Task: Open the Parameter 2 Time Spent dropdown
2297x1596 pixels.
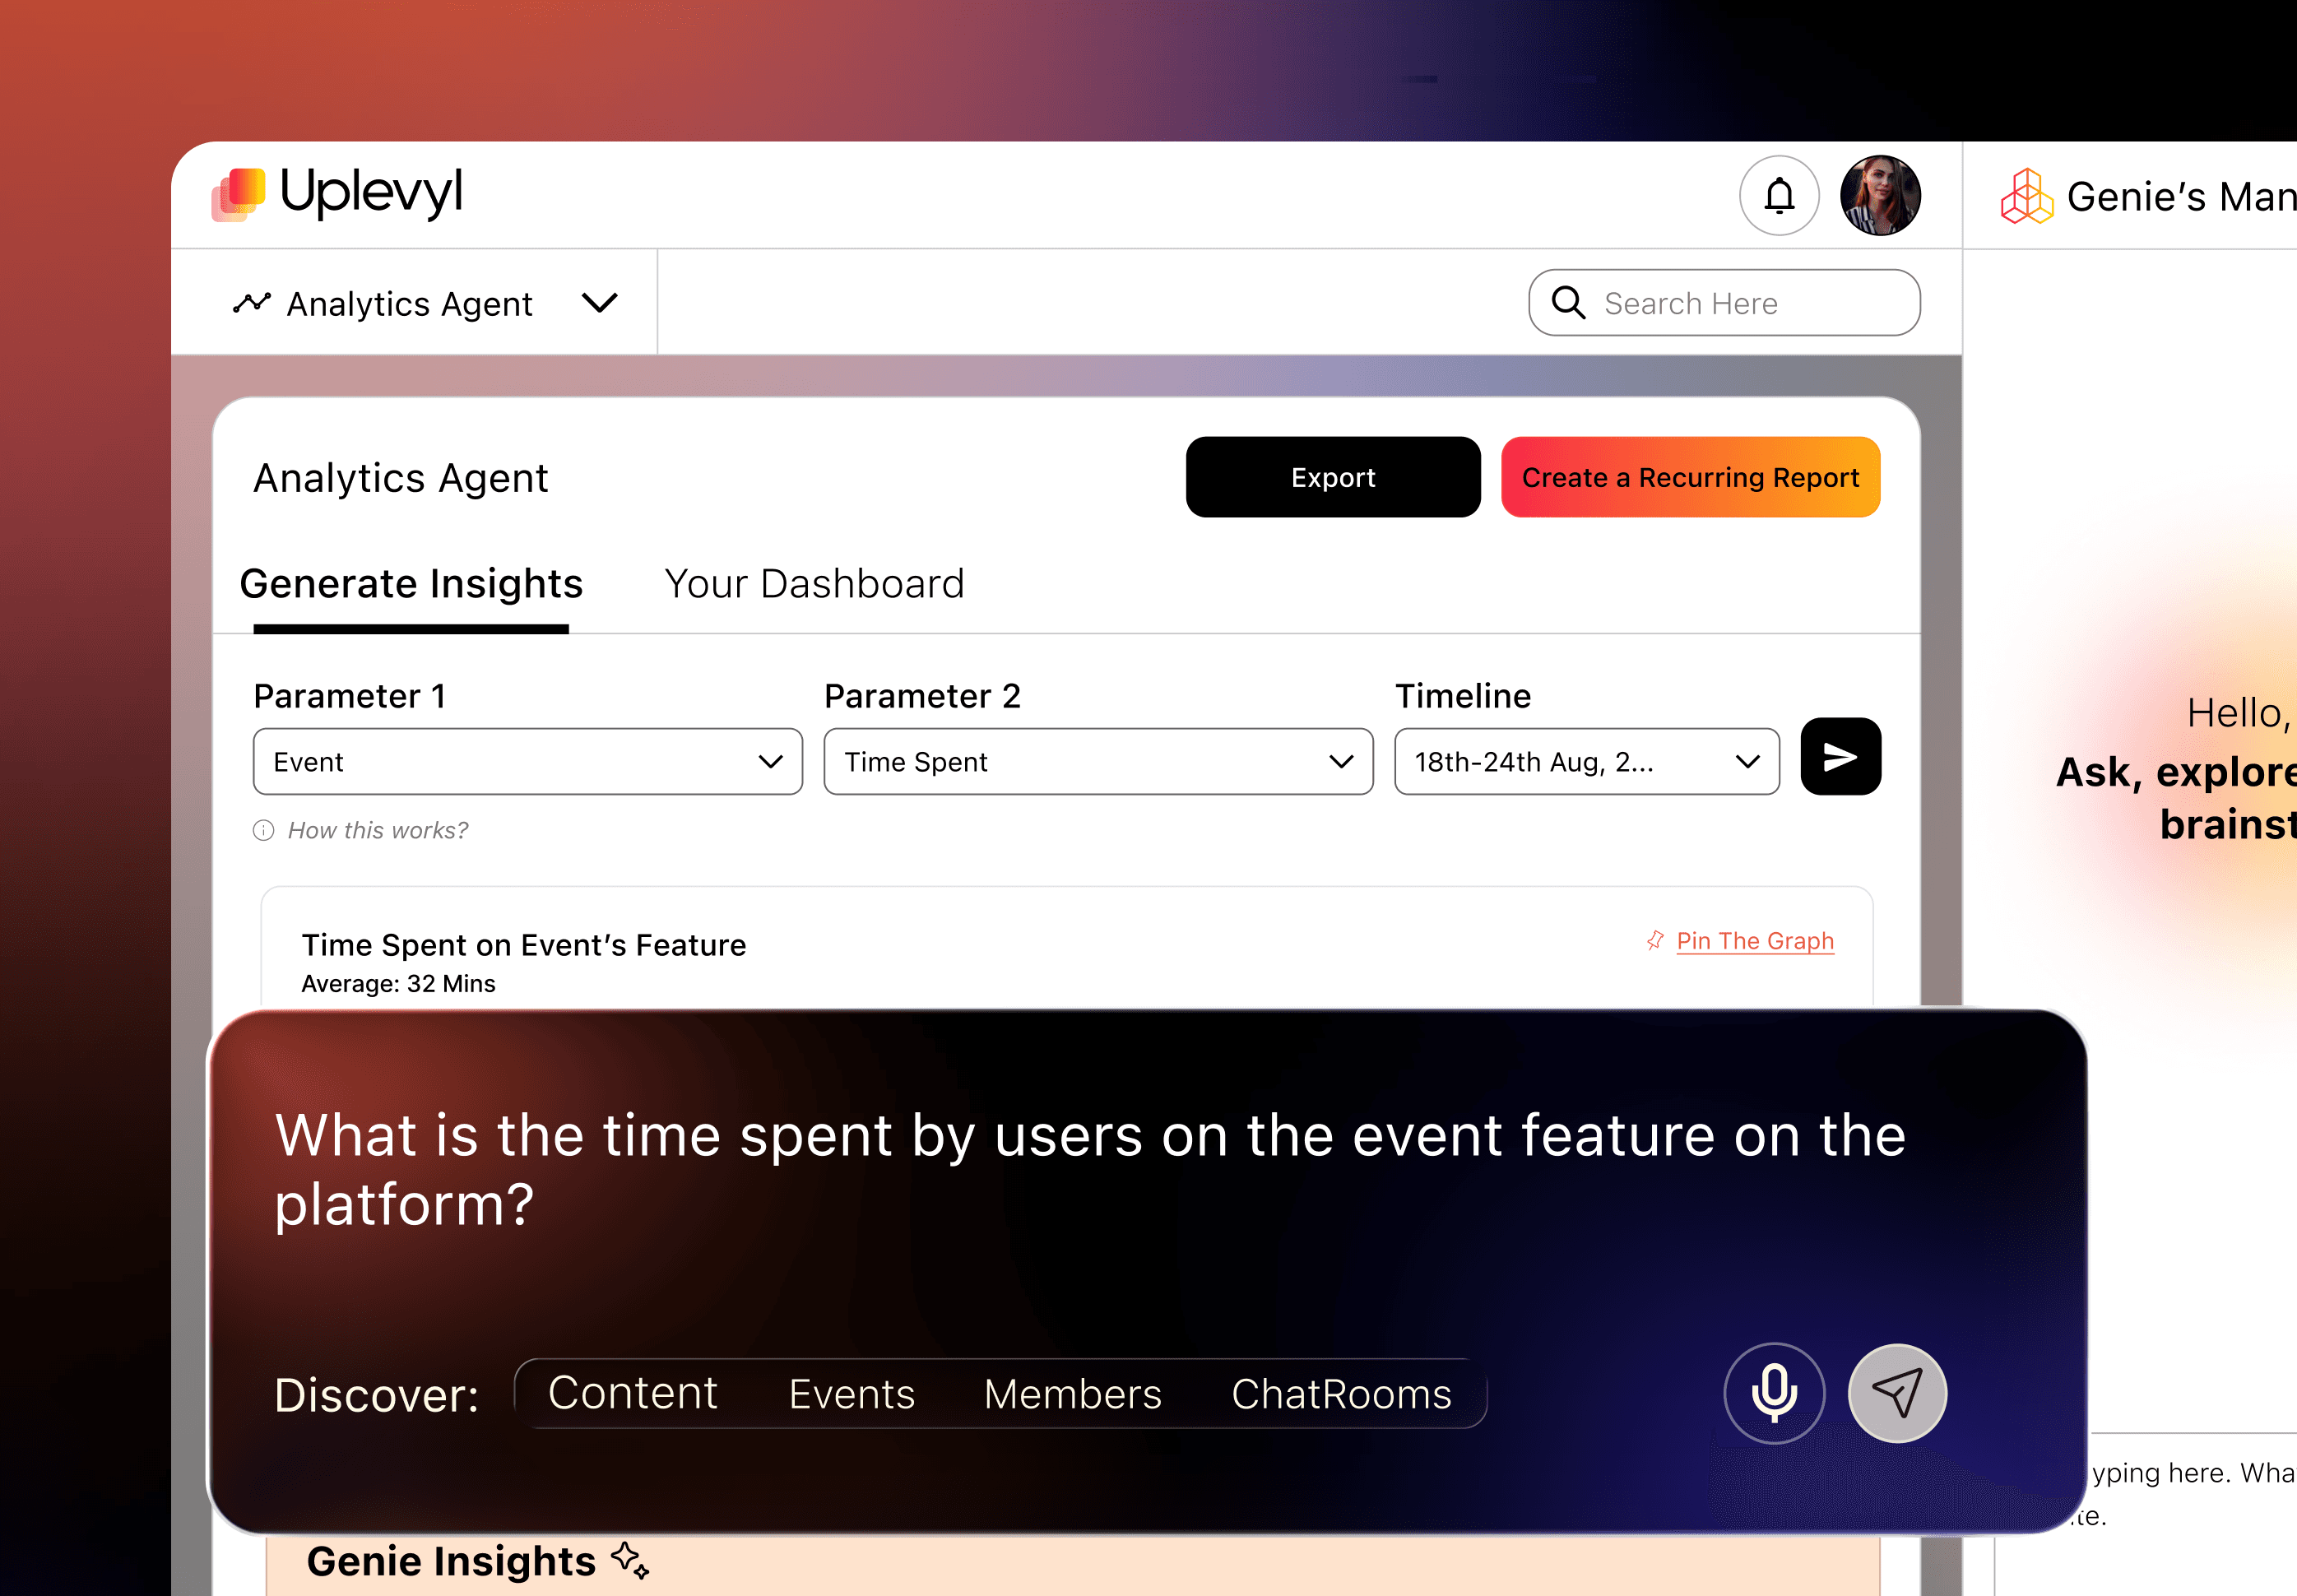Action: 1097,762
